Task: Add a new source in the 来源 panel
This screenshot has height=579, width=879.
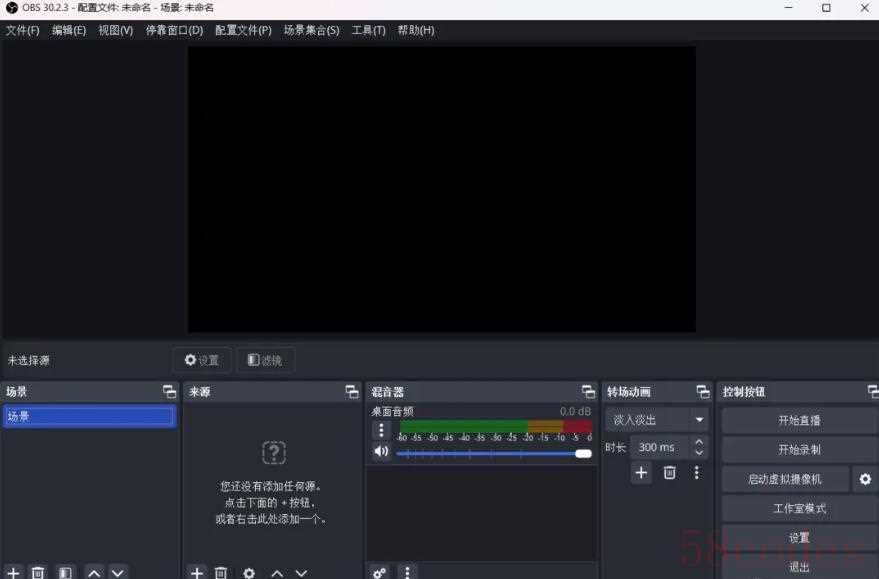Action: (x=197, y=573)
